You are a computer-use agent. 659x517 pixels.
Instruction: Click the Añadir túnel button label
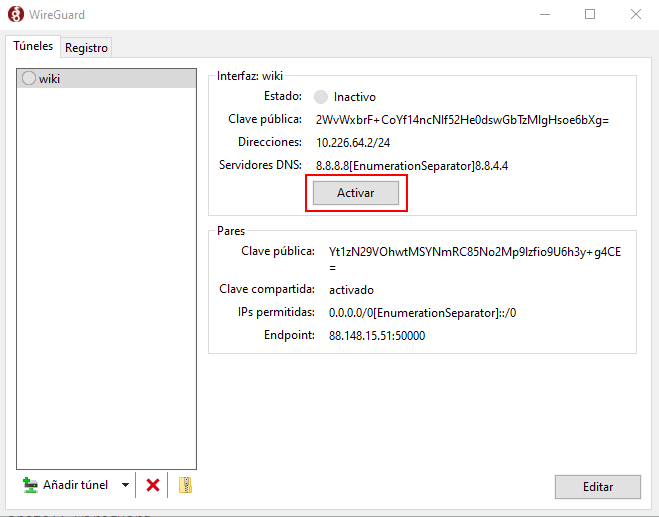pyautogui.click(x=75, y=485)
